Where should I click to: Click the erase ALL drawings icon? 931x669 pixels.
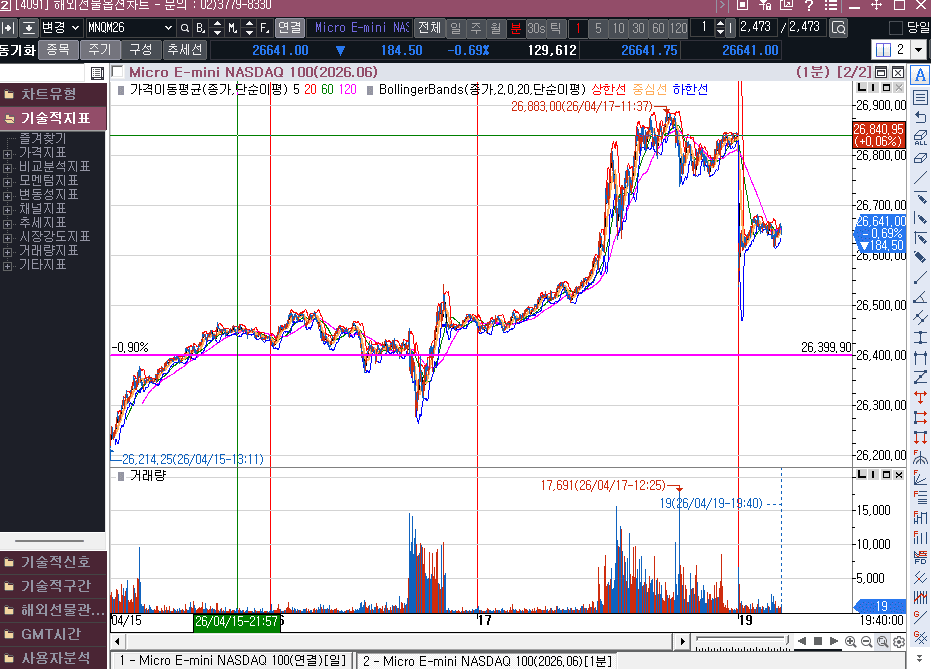click(920, 139)
